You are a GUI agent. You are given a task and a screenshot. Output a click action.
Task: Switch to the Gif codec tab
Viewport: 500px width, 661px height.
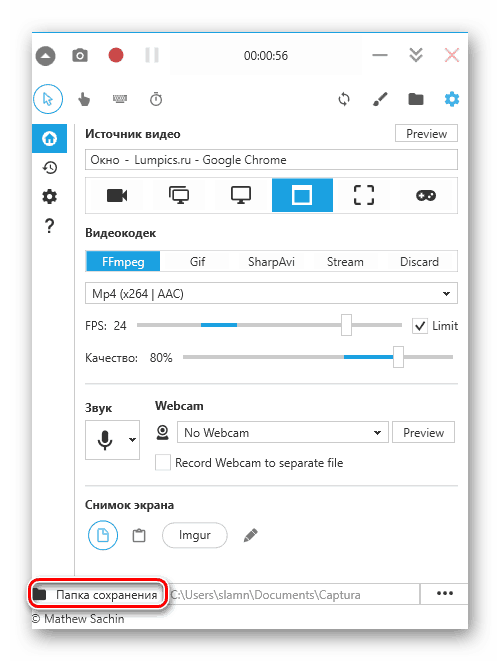click(197, 262)
